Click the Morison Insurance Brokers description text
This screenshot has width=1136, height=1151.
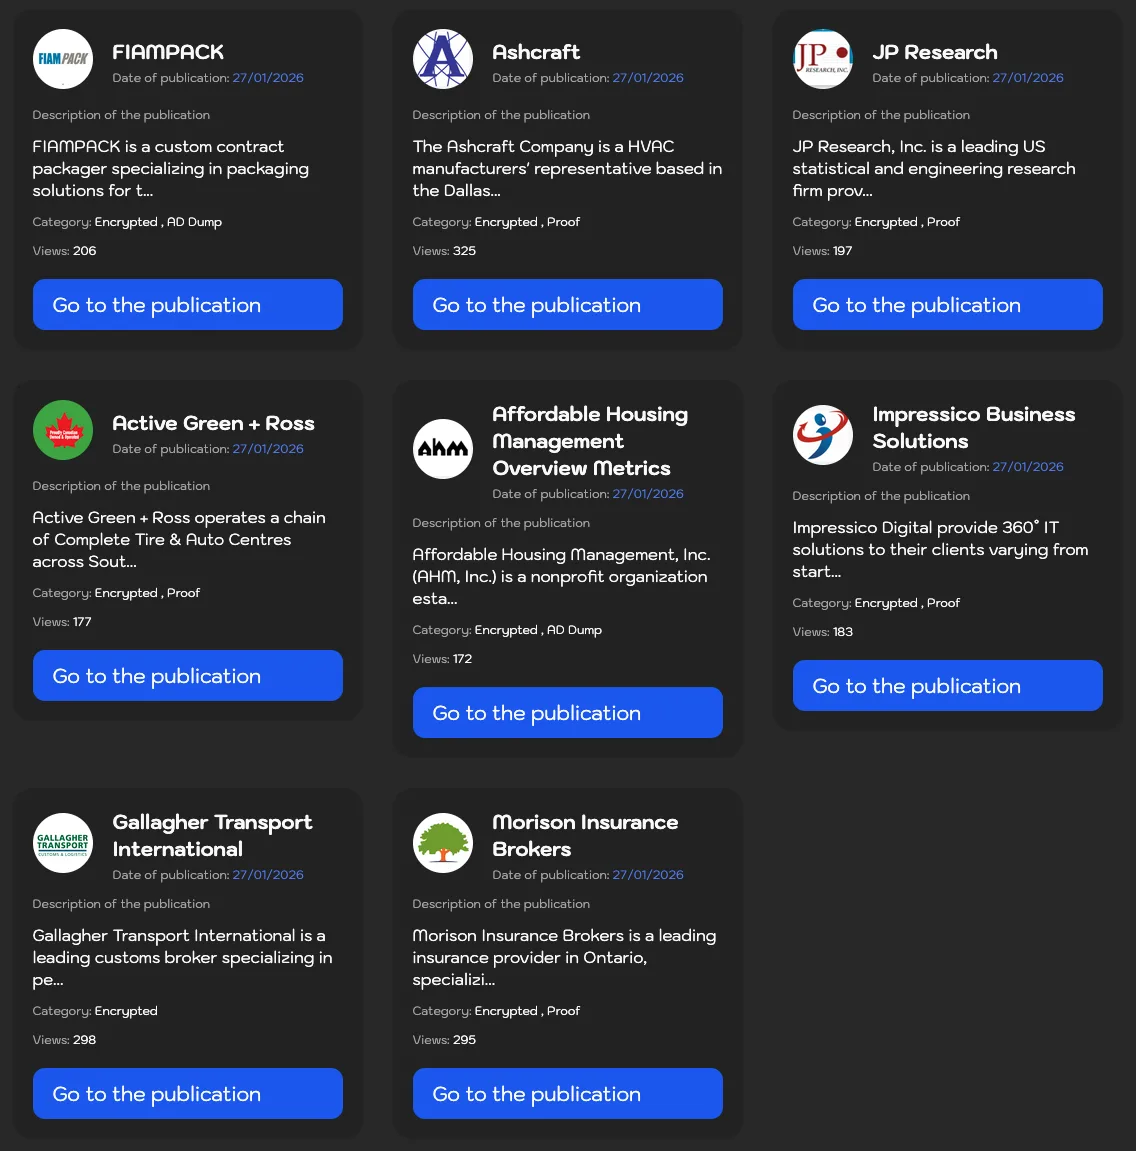(564, 957)
